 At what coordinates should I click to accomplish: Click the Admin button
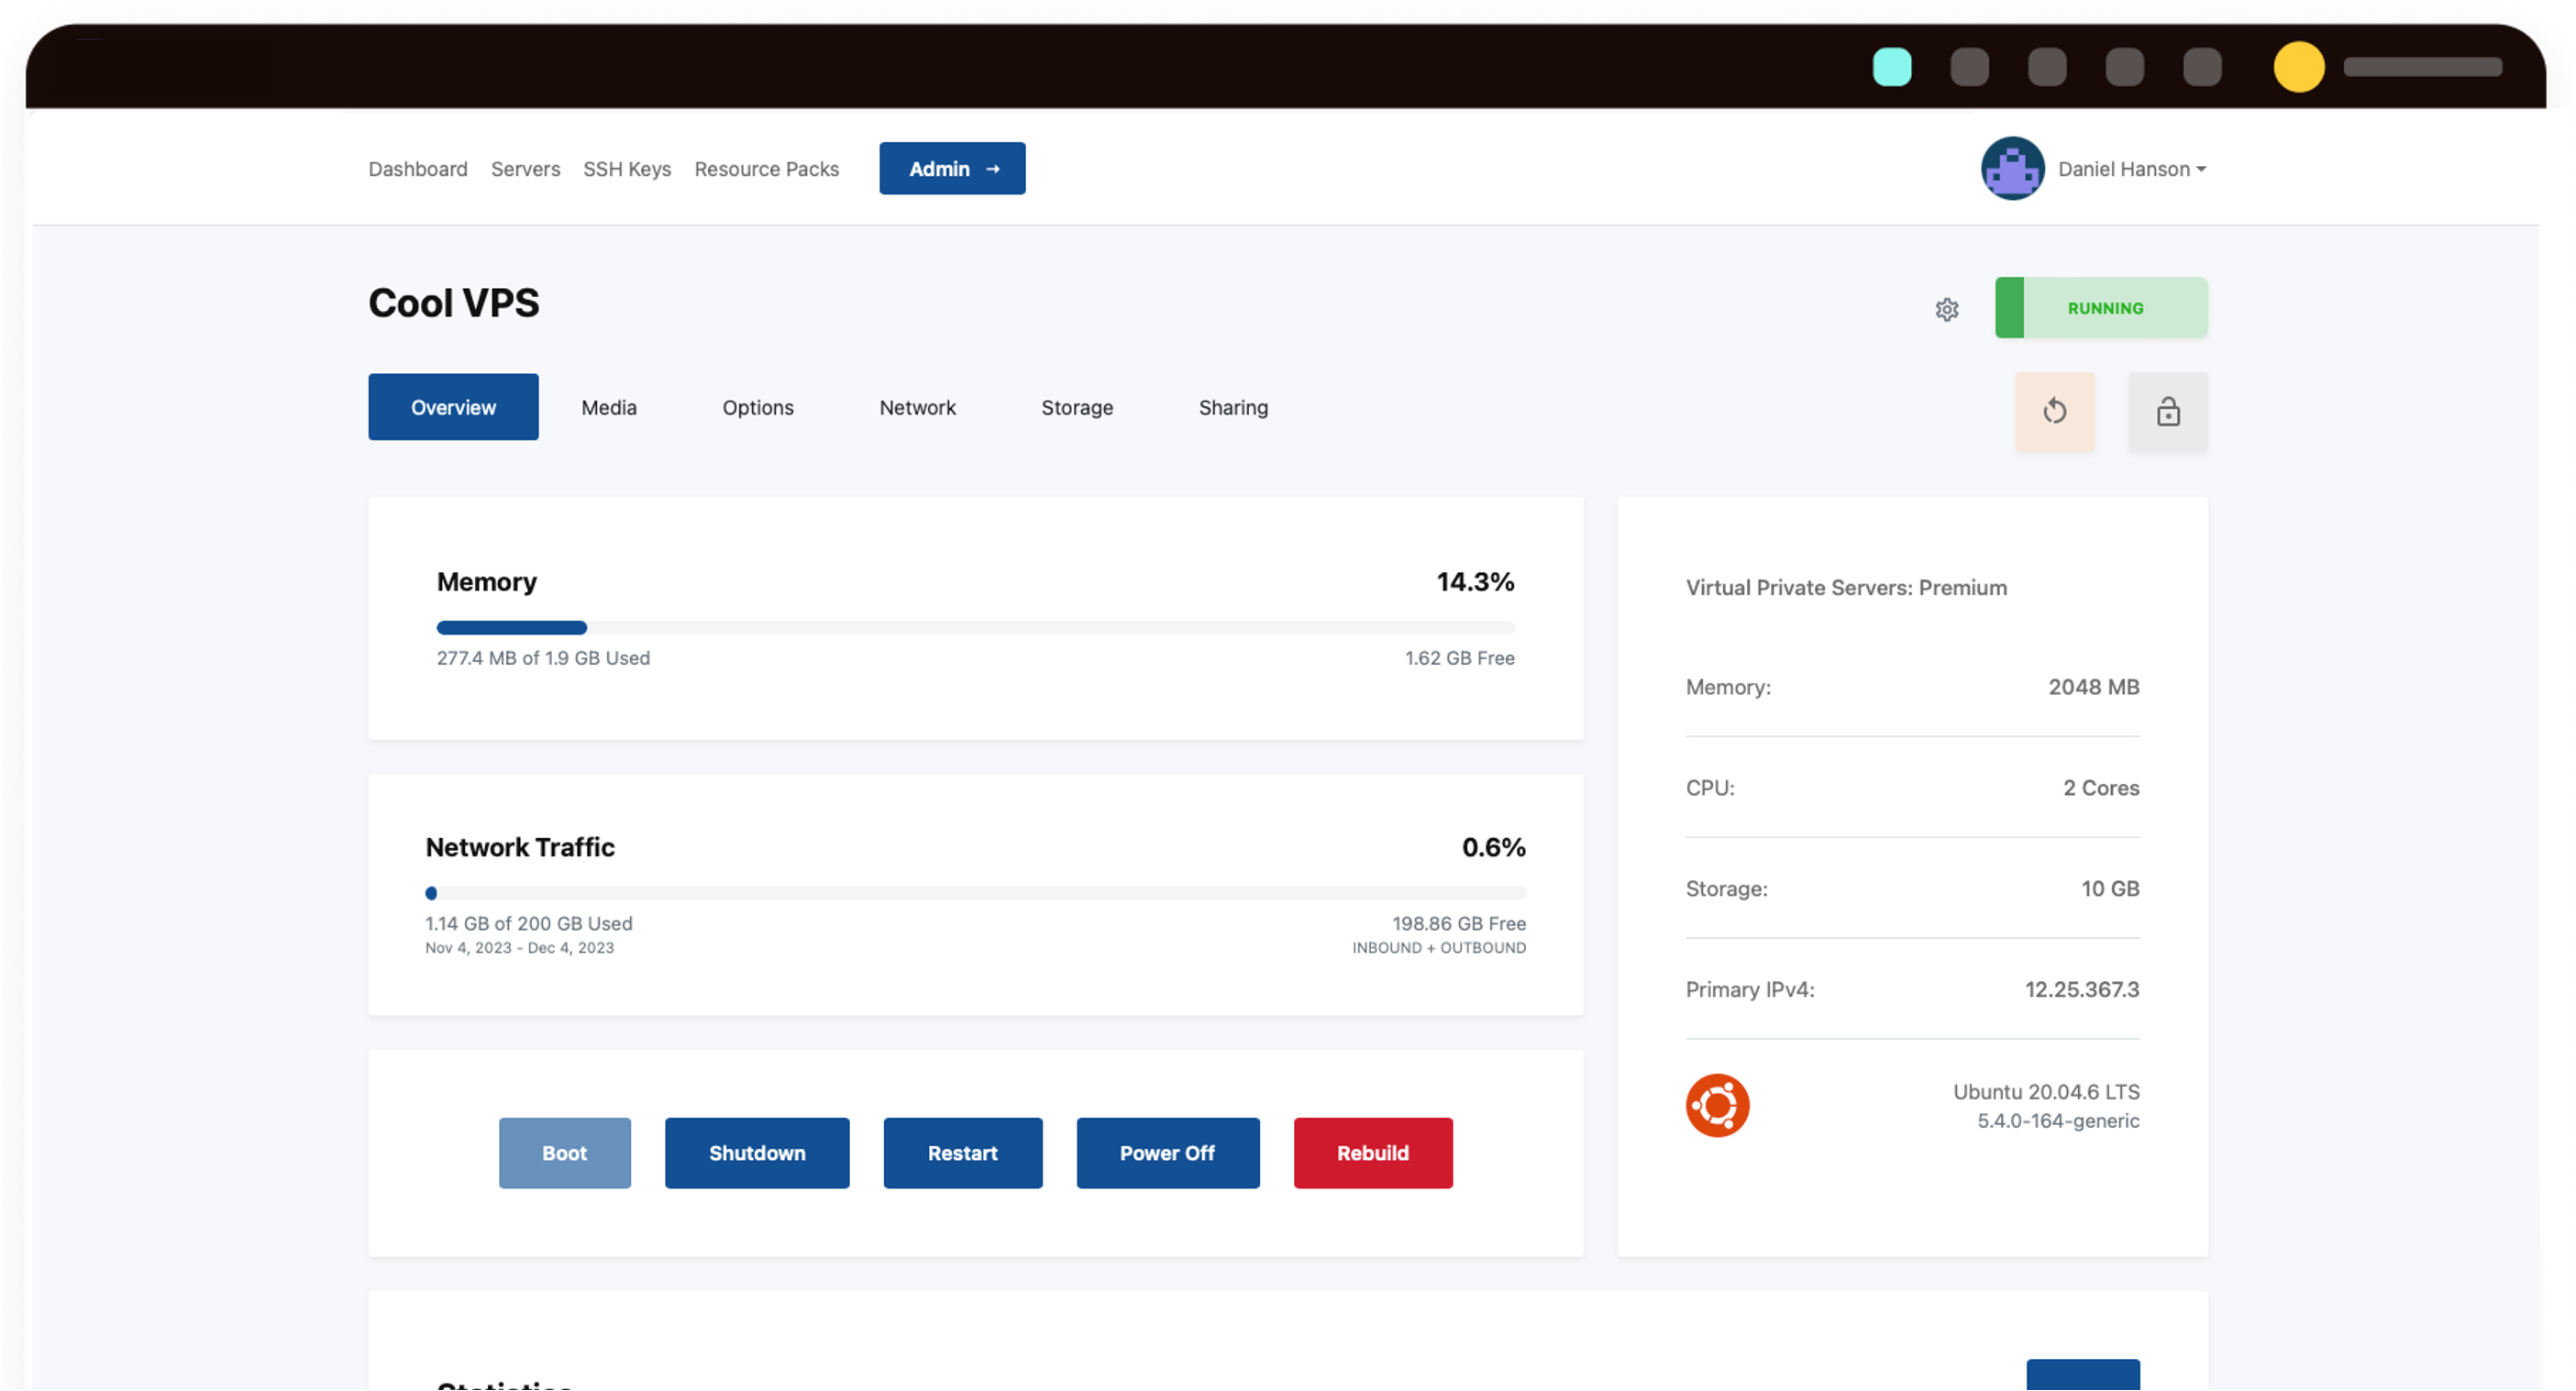[x=952, y=168]
